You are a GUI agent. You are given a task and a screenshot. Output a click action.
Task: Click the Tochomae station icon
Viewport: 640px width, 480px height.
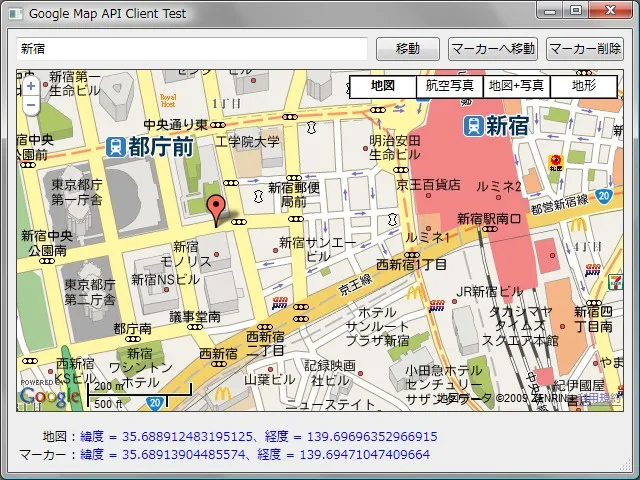[116, 147]
